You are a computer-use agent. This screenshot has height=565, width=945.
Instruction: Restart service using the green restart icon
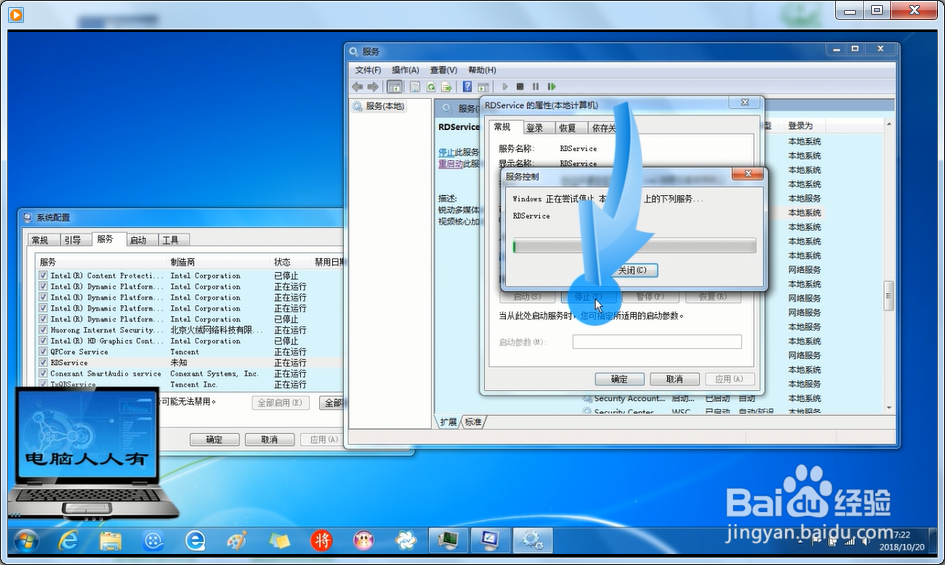pyautogui.click(x=551, y=87)
